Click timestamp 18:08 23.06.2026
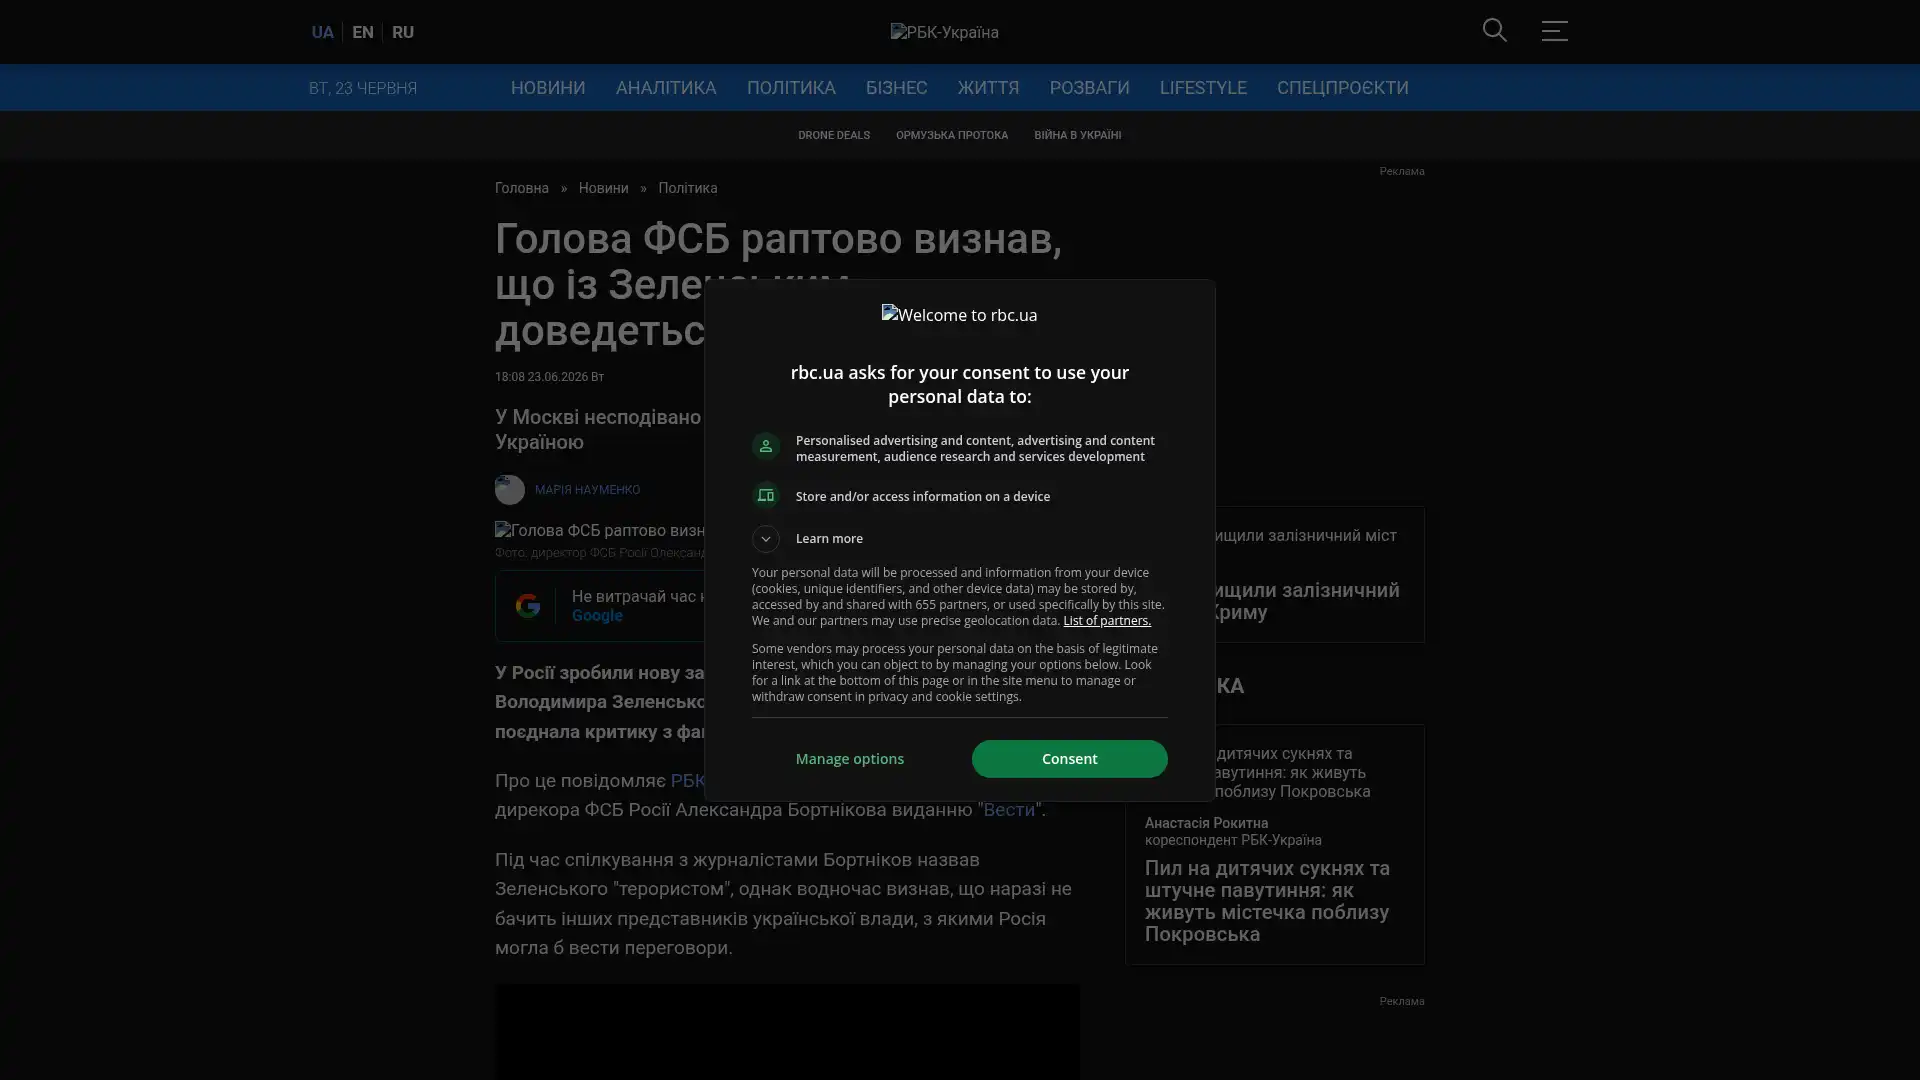 click(x=549, y=377)
